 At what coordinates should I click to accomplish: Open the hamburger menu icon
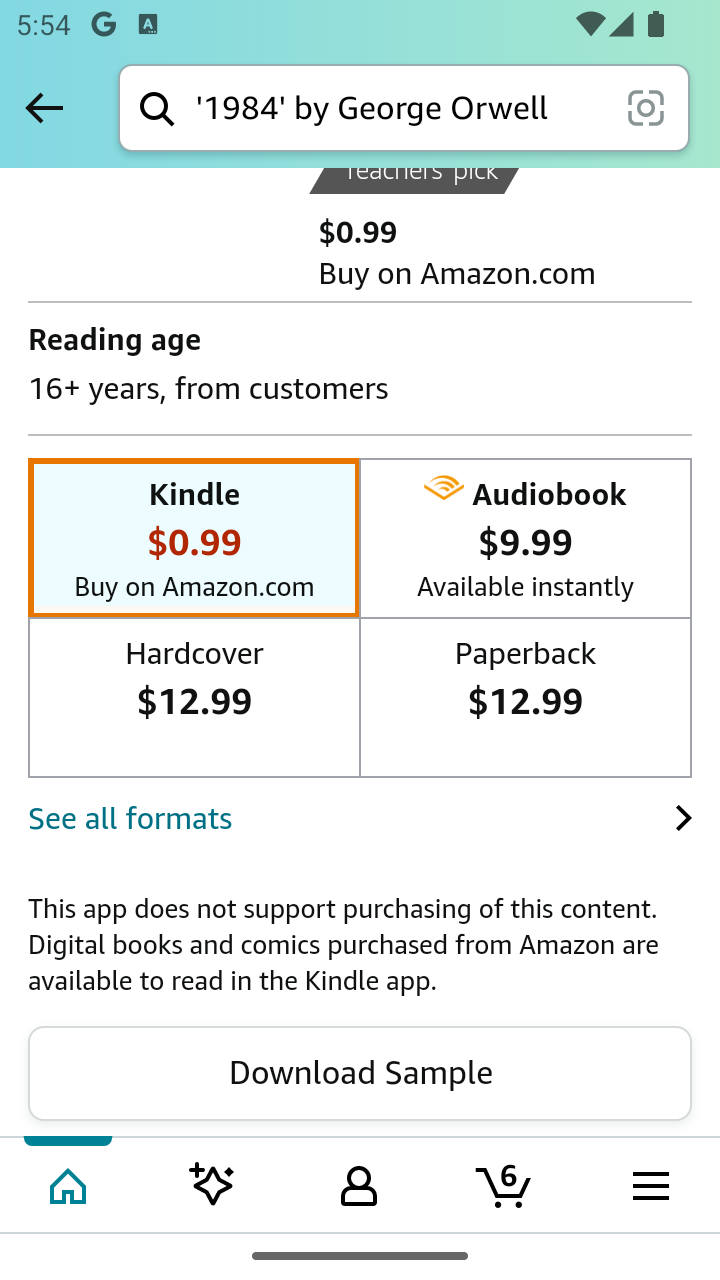(x=650, y=1187)
